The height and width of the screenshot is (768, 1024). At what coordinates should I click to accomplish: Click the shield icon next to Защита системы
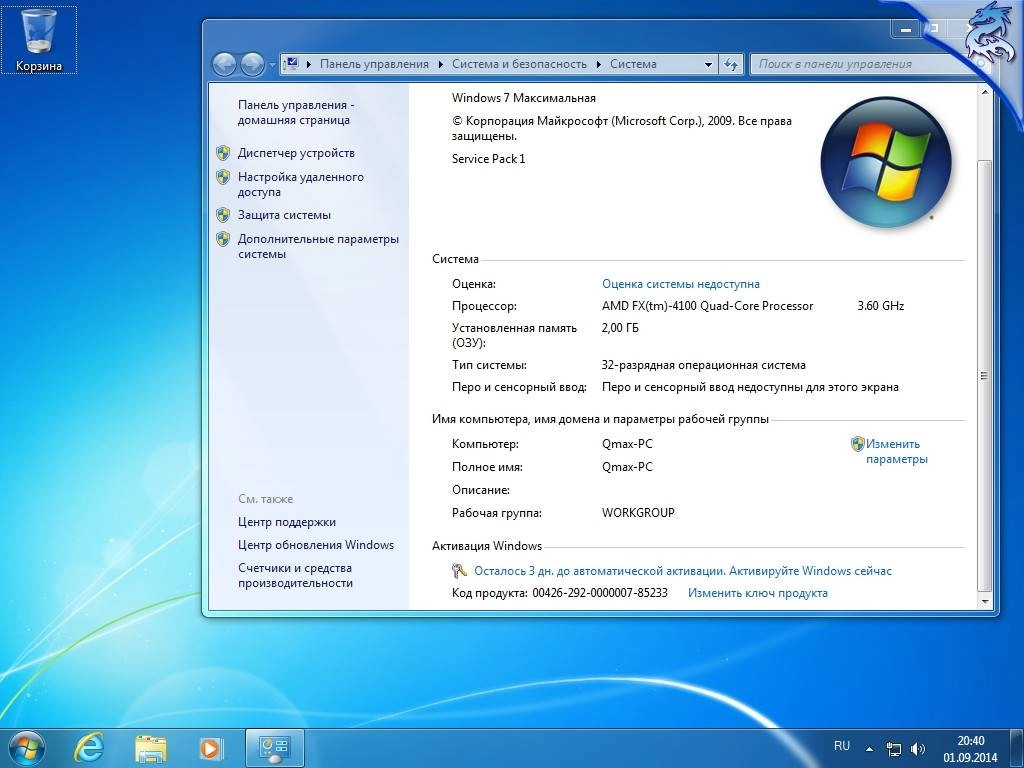(223, 215)
